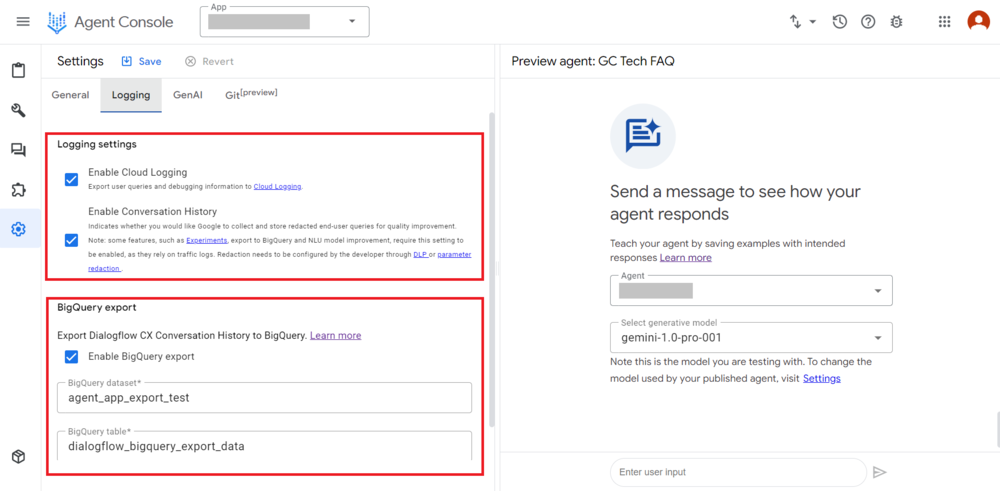1000x491 pixels.
Task: Open the Experiments link
Action: [207, 240]
